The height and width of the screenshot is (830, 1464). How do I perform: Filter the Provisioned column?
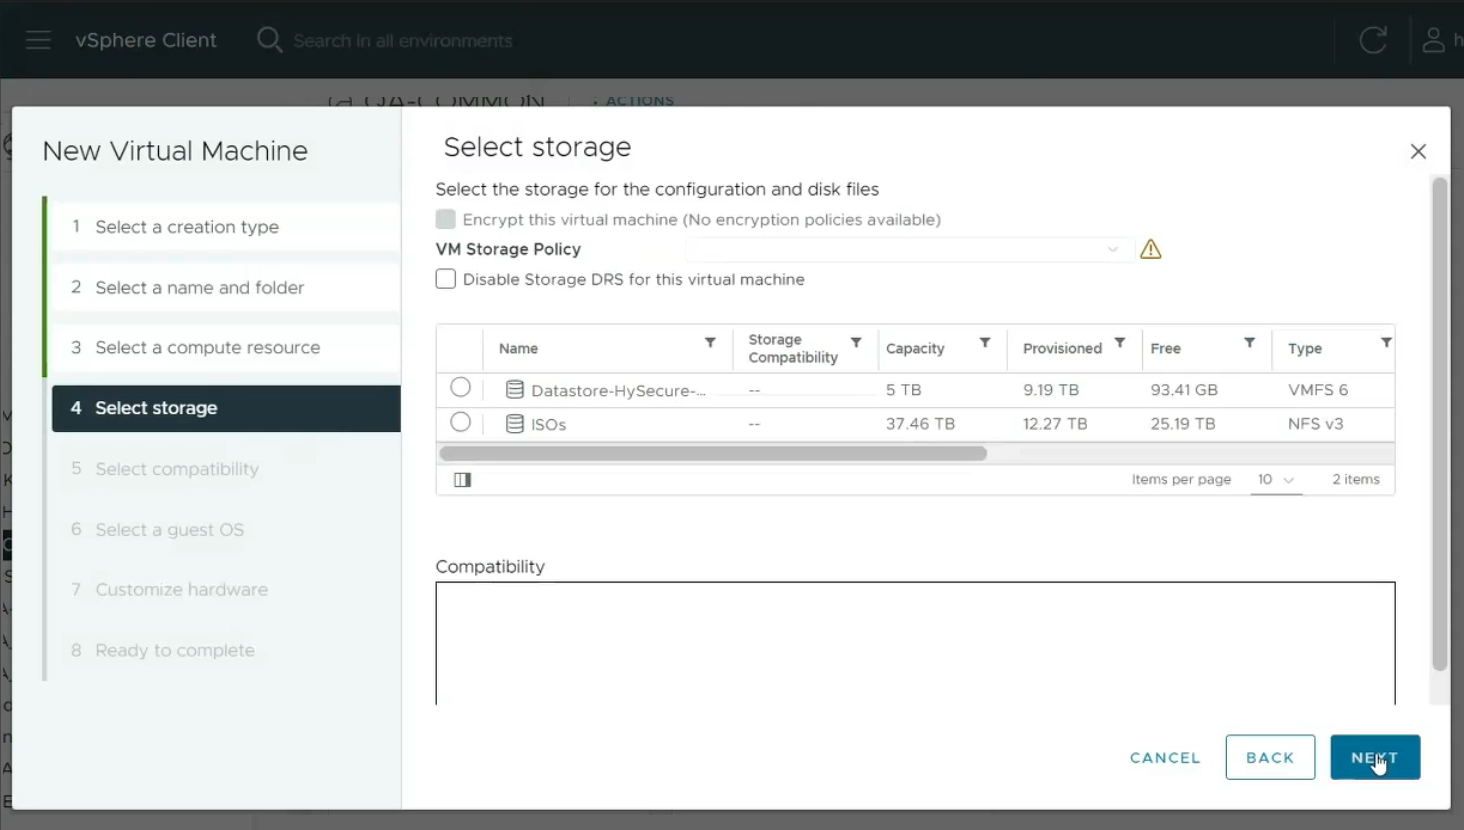coord(1120,343)
